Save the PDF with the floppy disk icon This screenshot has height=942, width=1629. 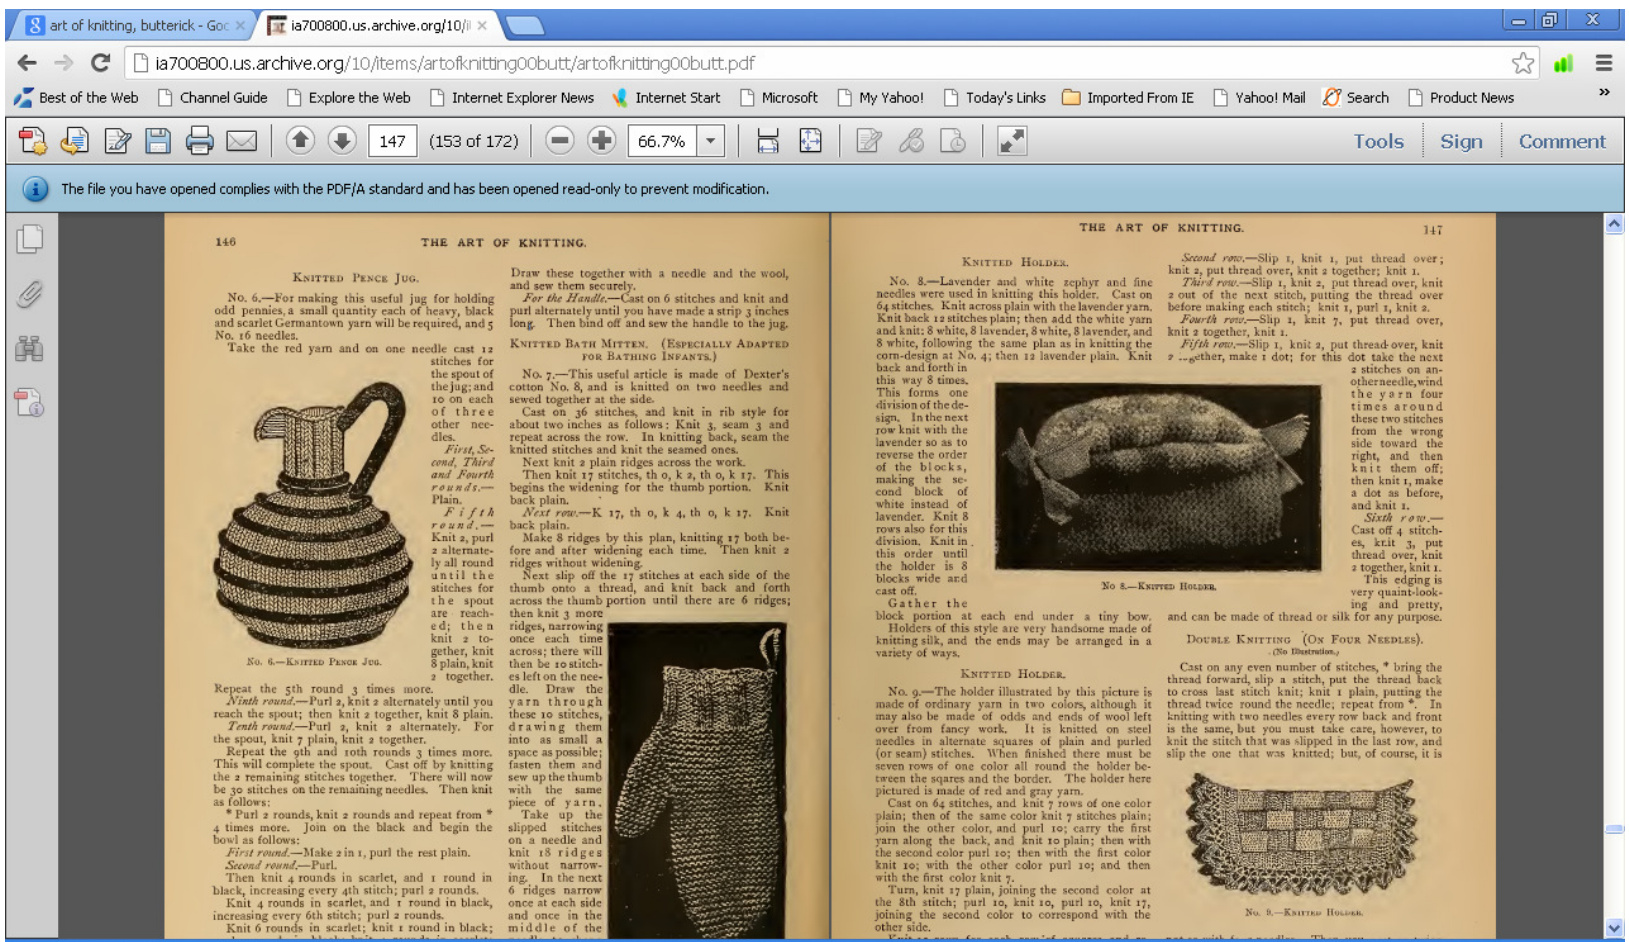coord(158,141)
